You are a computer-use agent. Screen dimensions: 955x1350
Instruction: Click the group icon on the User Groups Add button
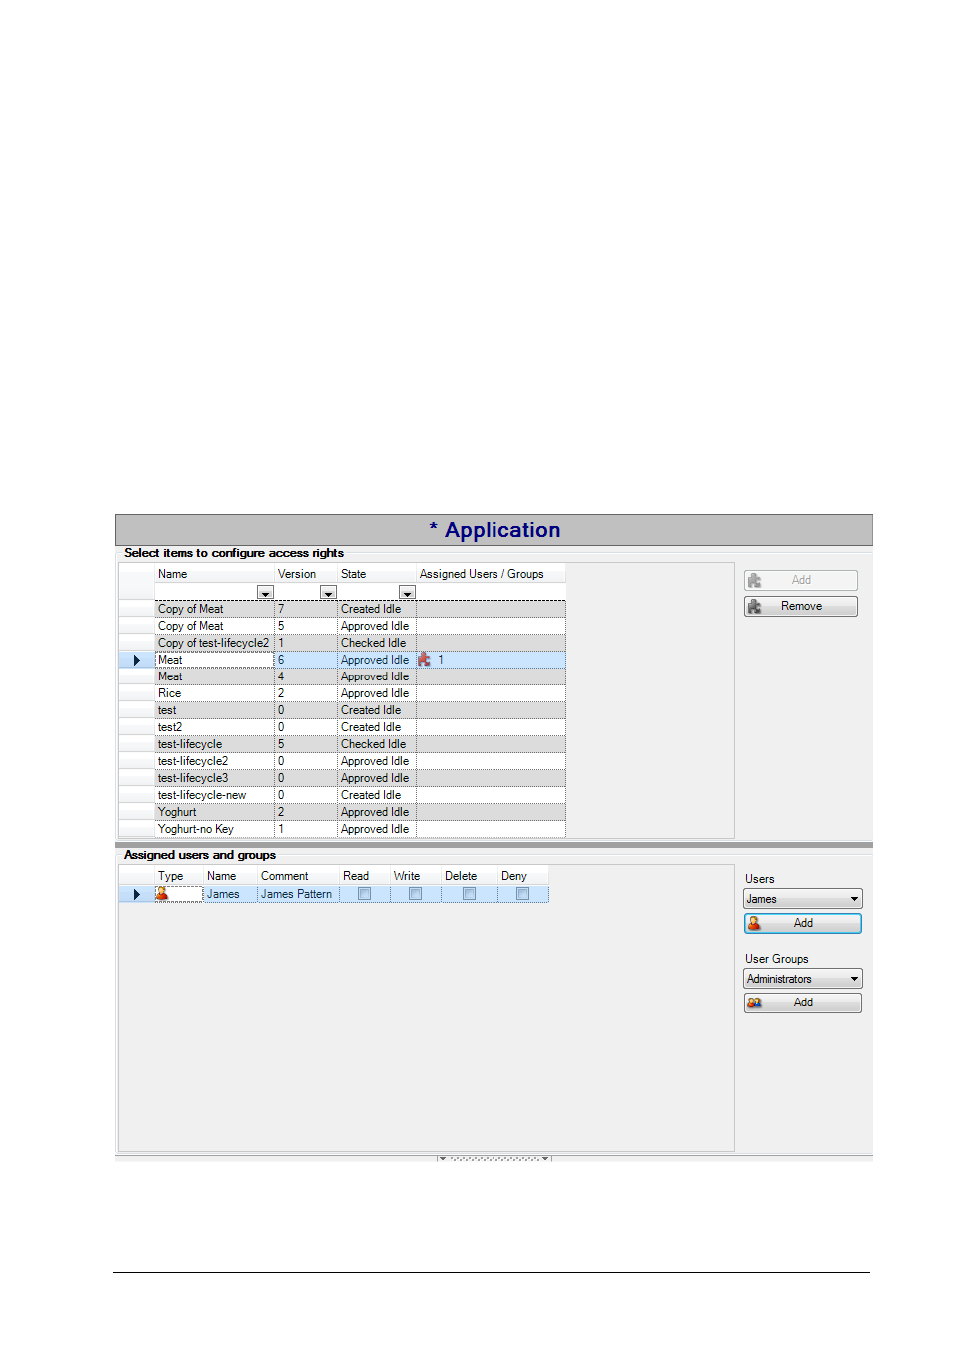[x=754, y=1002]
